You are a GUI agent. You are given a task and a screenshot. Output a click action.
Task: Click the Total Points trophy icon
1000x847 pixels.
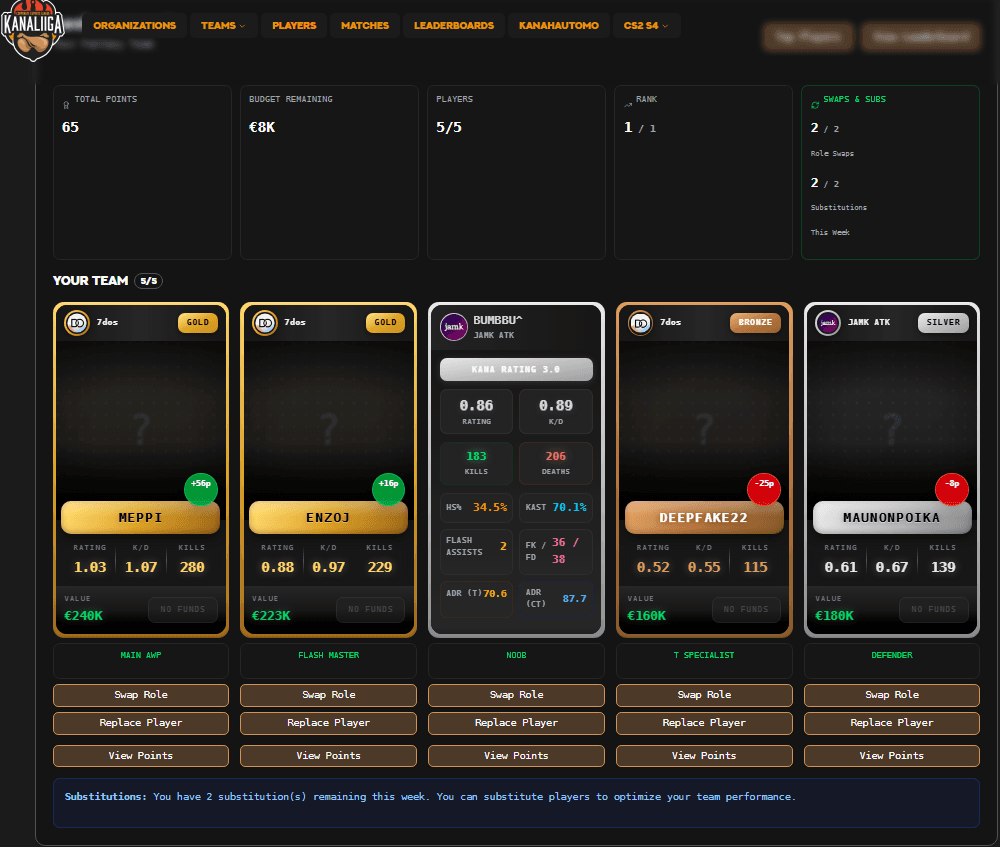(x=66, y=105)
